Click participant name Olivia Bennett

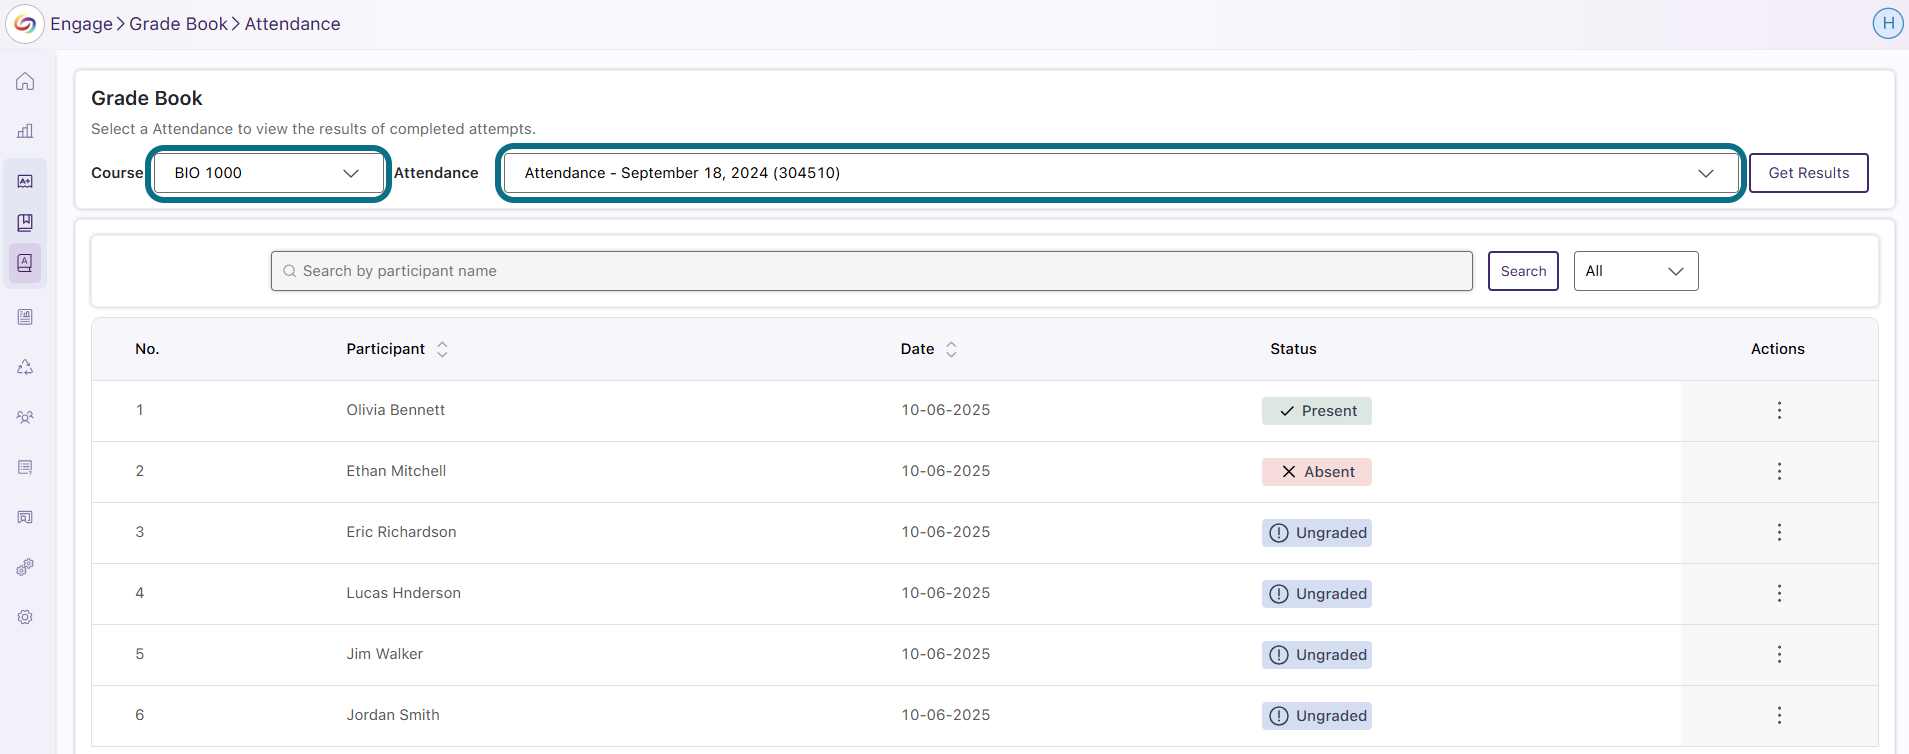396,410
